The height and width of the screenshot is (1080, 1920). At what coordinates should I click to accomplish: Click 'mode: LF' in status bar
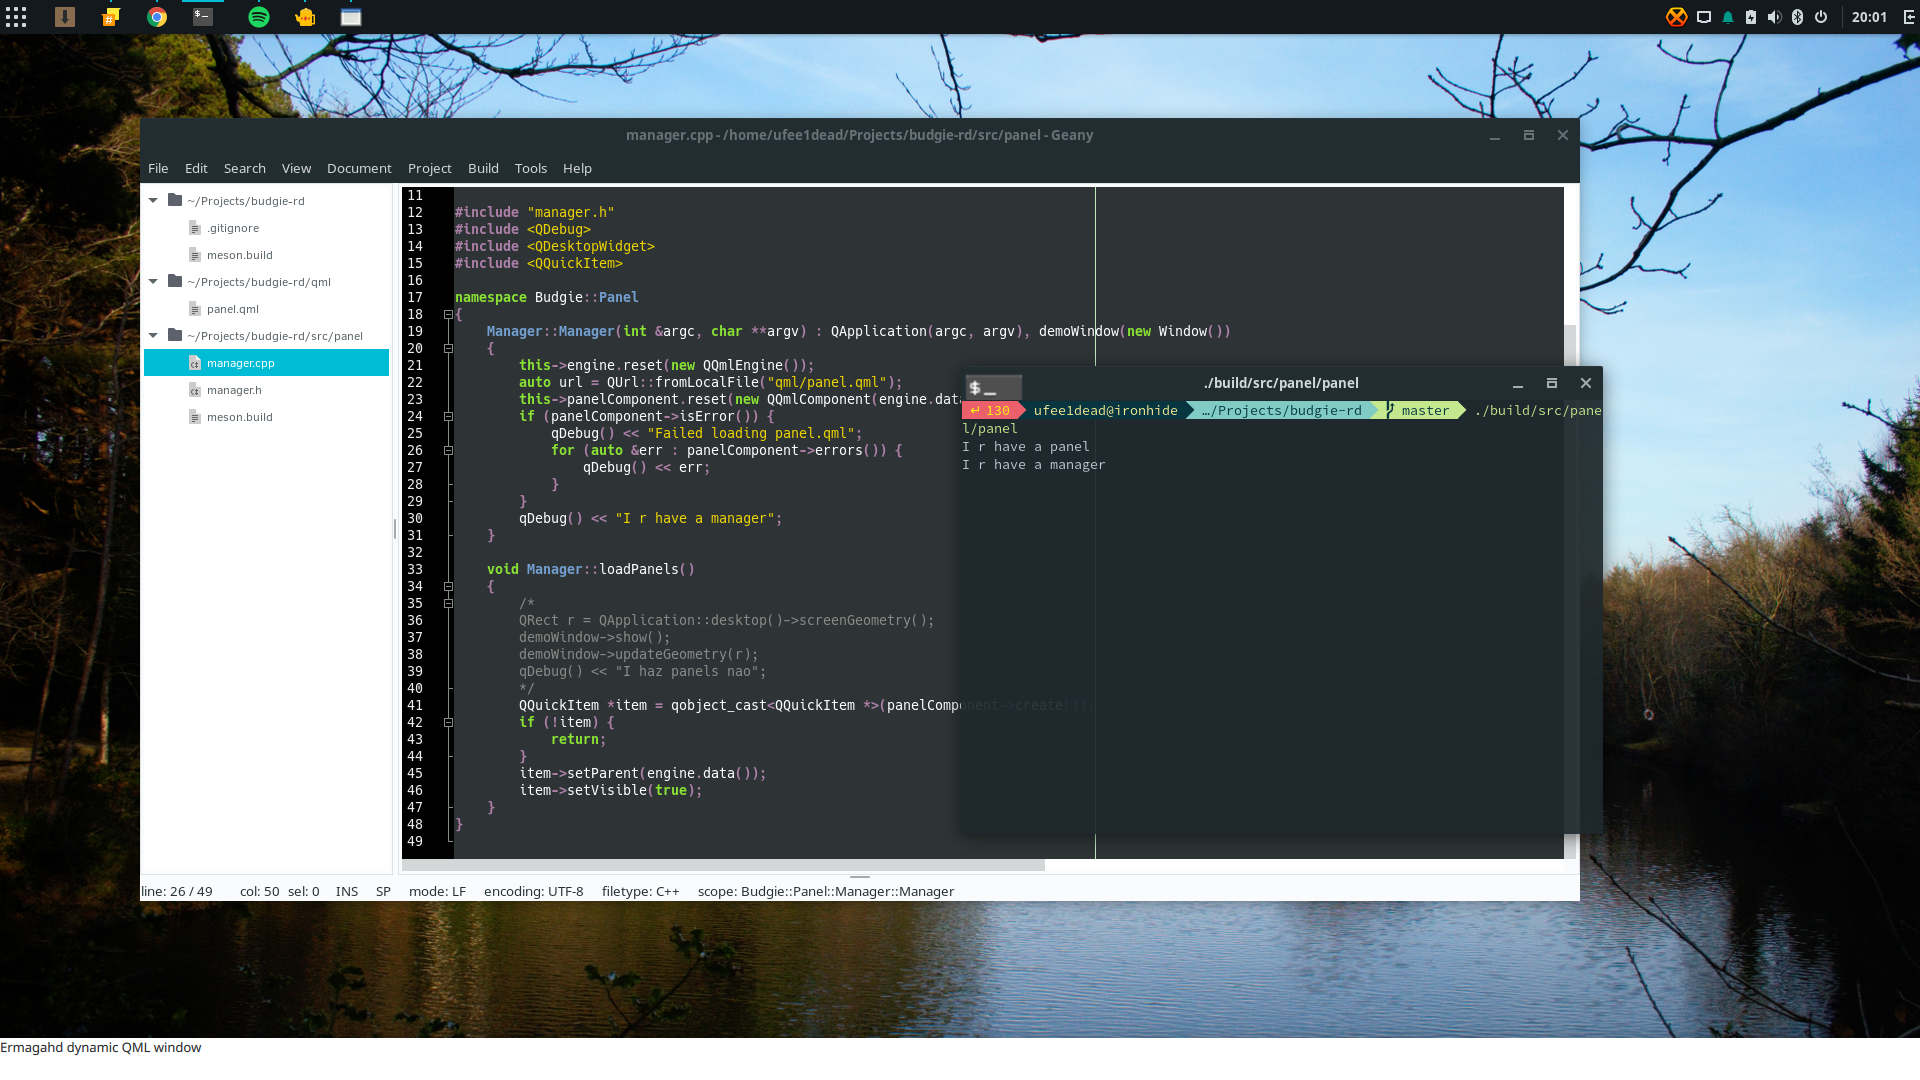437,891
